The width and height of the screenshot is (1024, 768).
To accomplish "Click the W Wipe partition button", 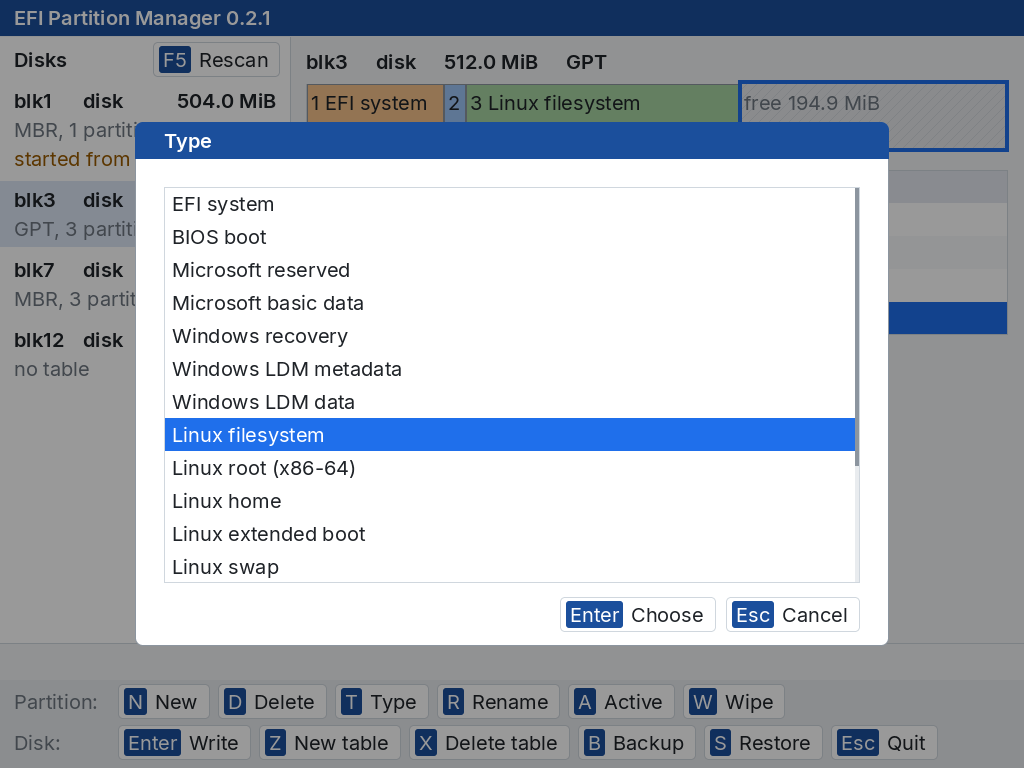I will click(x=734, y=702).
